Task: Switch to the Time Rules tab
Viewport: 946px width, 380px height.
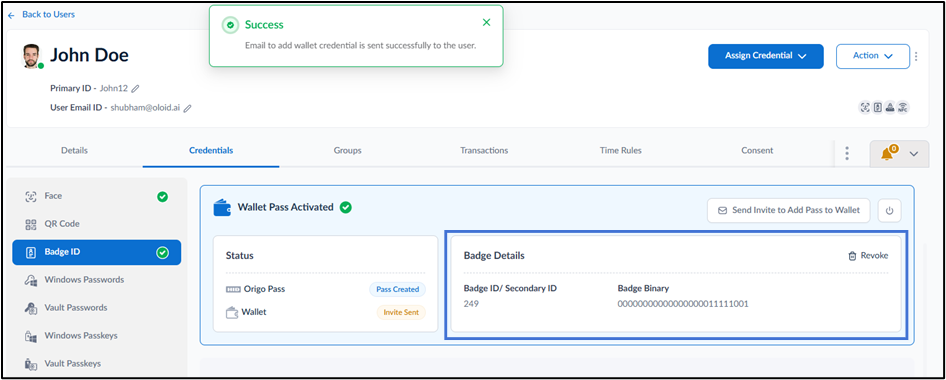Action: (621, 151)
